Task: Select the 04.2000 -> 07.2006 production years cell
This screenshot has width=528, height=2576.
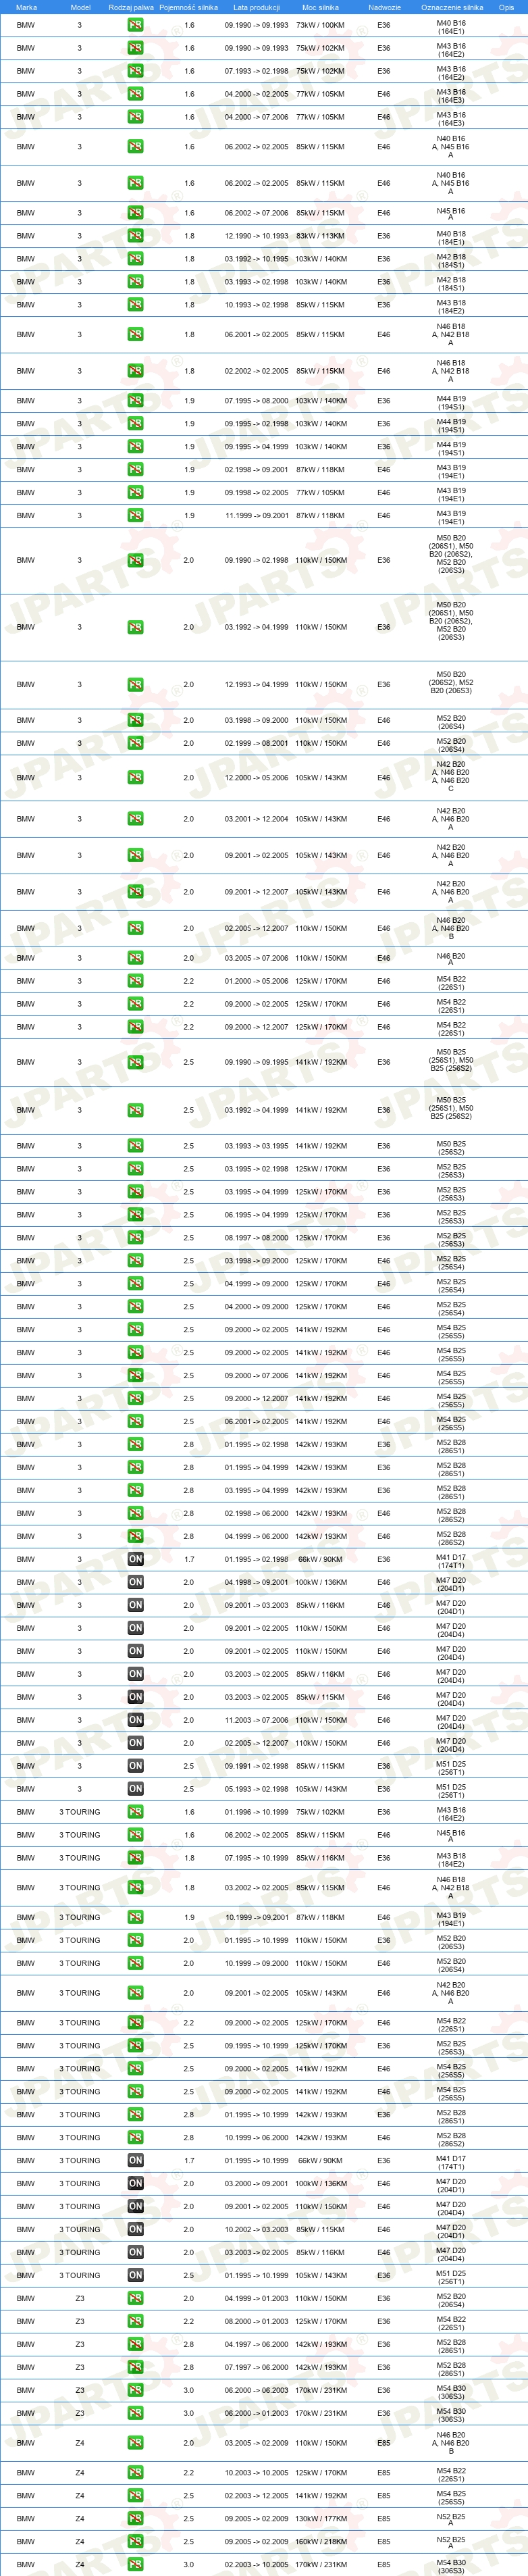Action: pos(256,117)
